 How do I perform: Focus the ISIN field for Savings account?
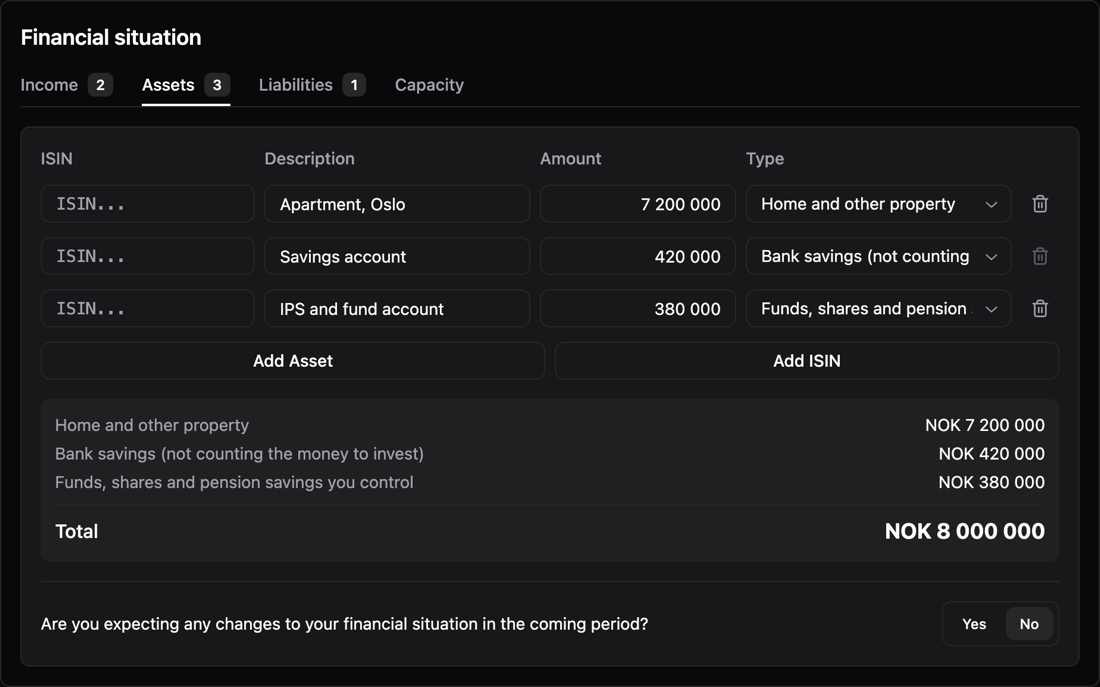pyautogui.click(x=147, y=256)
